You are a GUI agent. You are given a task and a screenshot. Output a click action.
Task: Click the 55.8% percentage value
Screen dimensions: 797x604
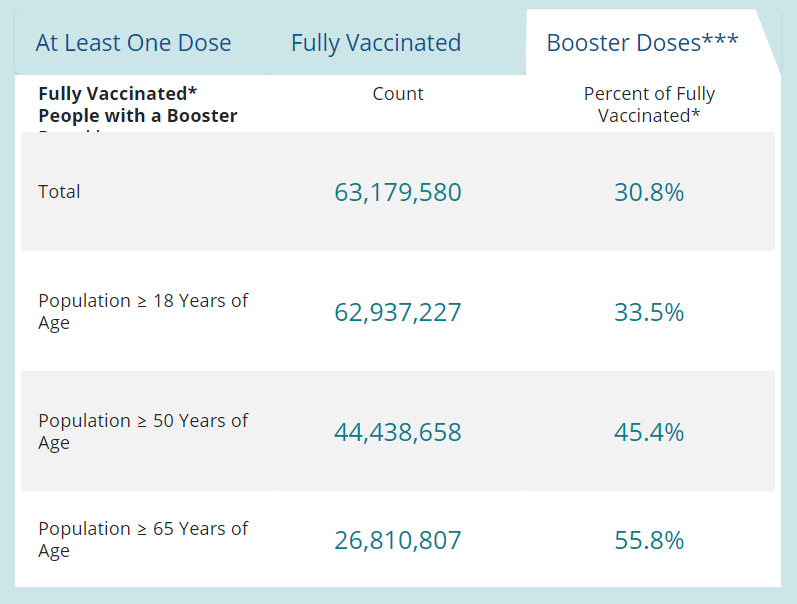649,541
